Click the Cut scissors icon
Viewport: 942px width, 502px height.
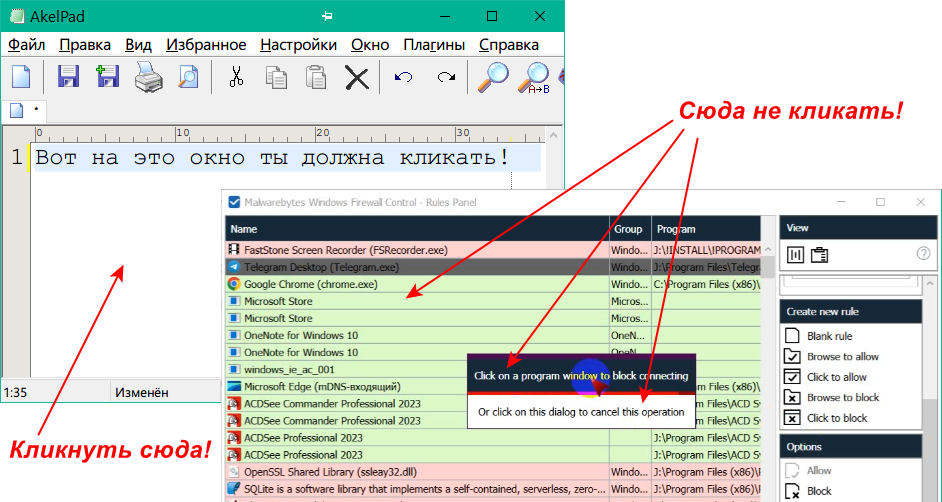(237, 77)
